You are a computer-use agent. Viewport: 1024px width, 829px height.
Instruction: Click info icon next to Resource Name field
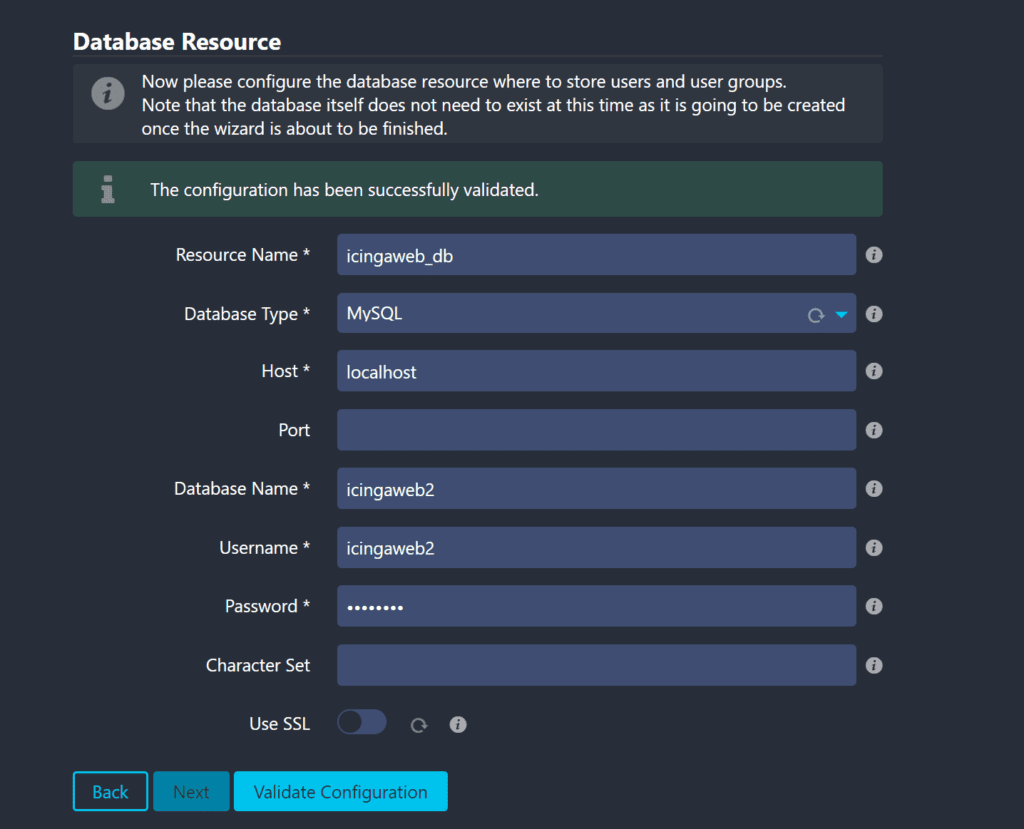coord(873,255)
